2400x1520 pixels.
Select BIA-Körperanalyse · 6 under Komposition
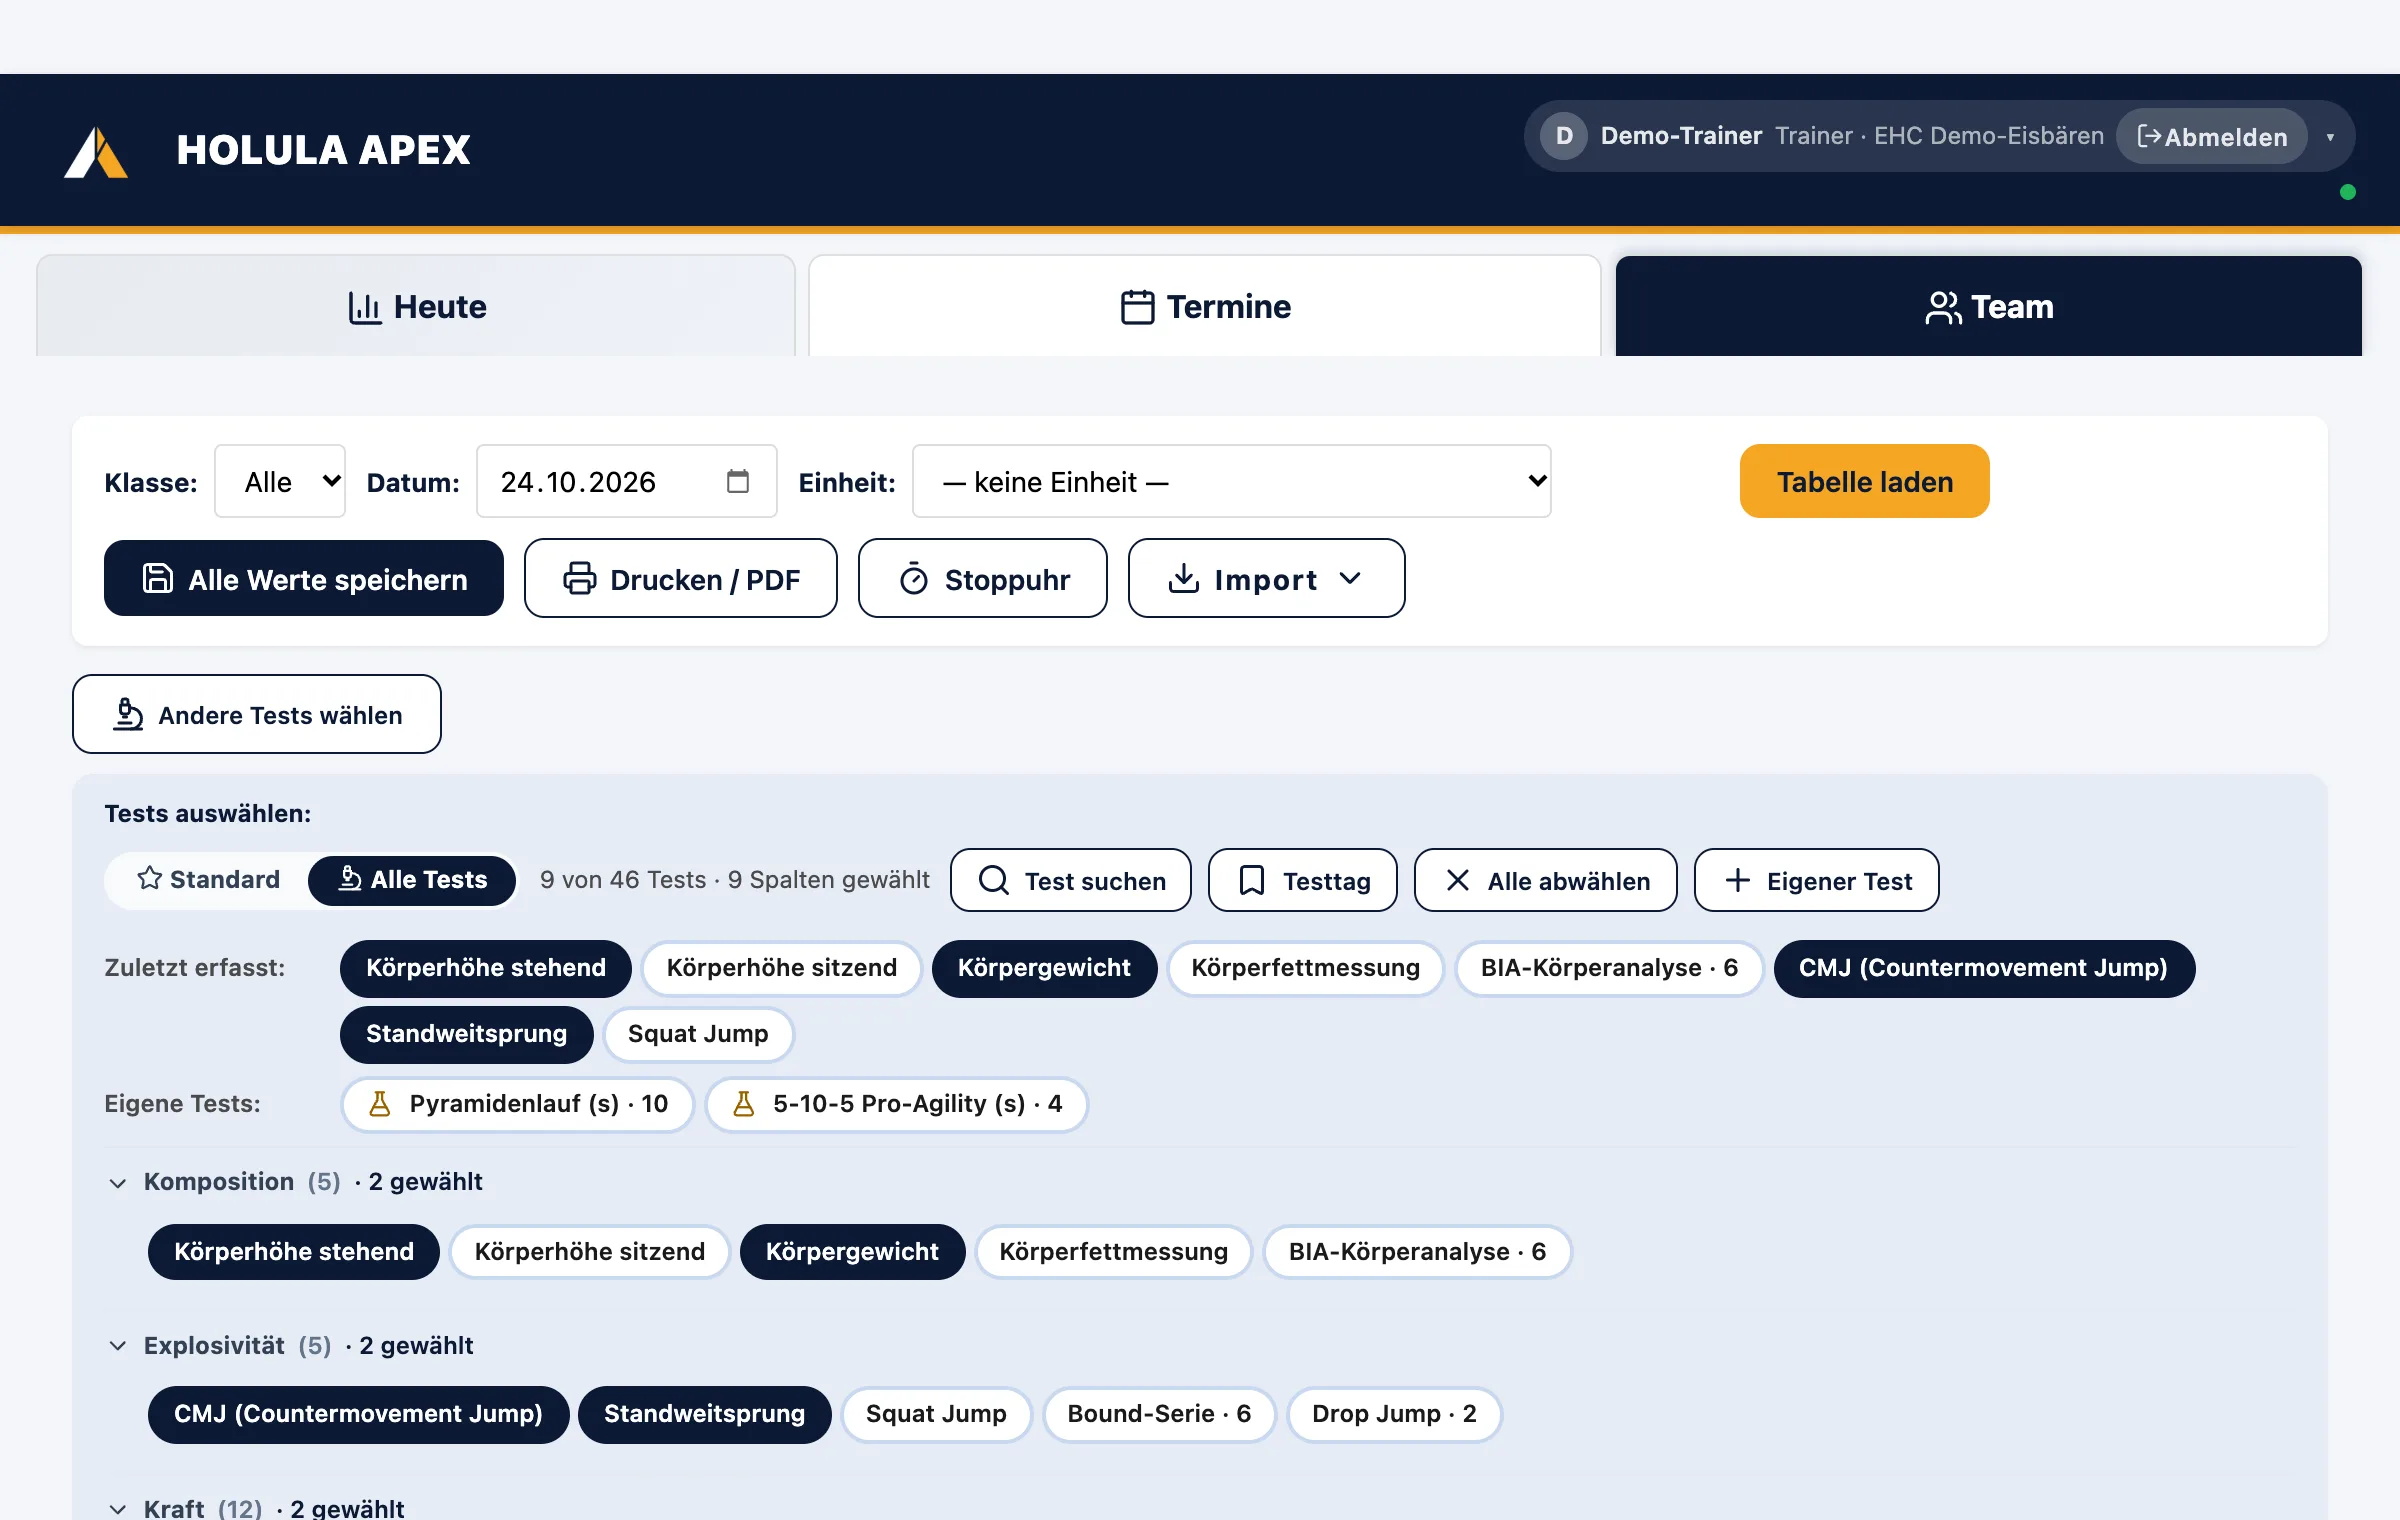(x=1418, y=1252)
